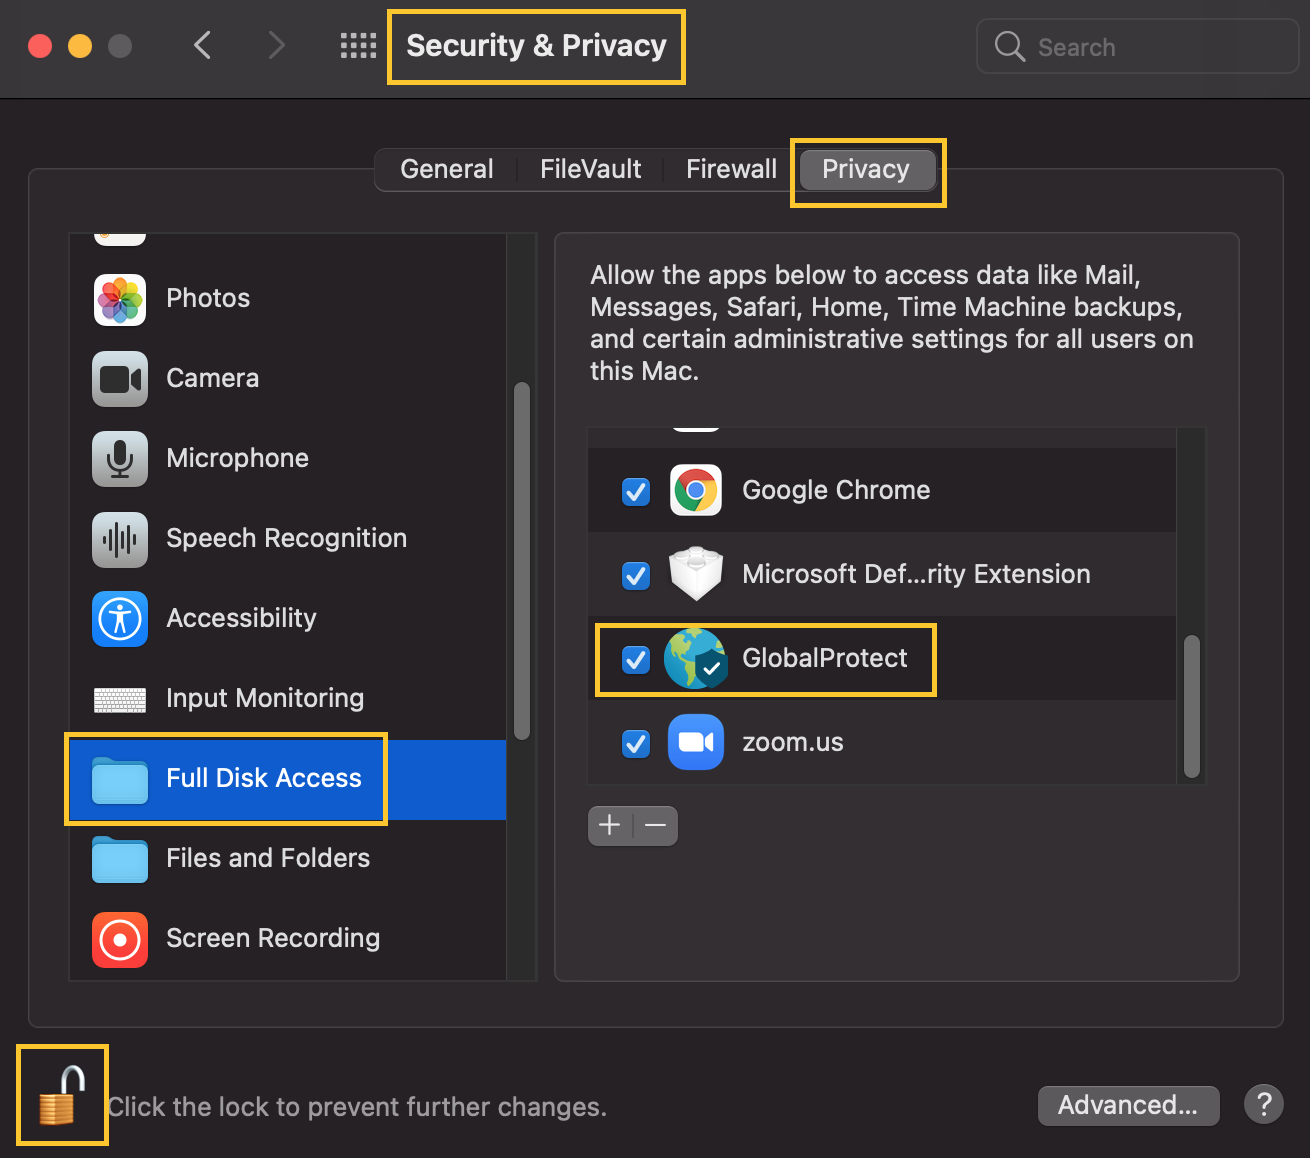Screen dimensions: 1310x1158
Task: Switch to the General tab
Action: point(446,169)
